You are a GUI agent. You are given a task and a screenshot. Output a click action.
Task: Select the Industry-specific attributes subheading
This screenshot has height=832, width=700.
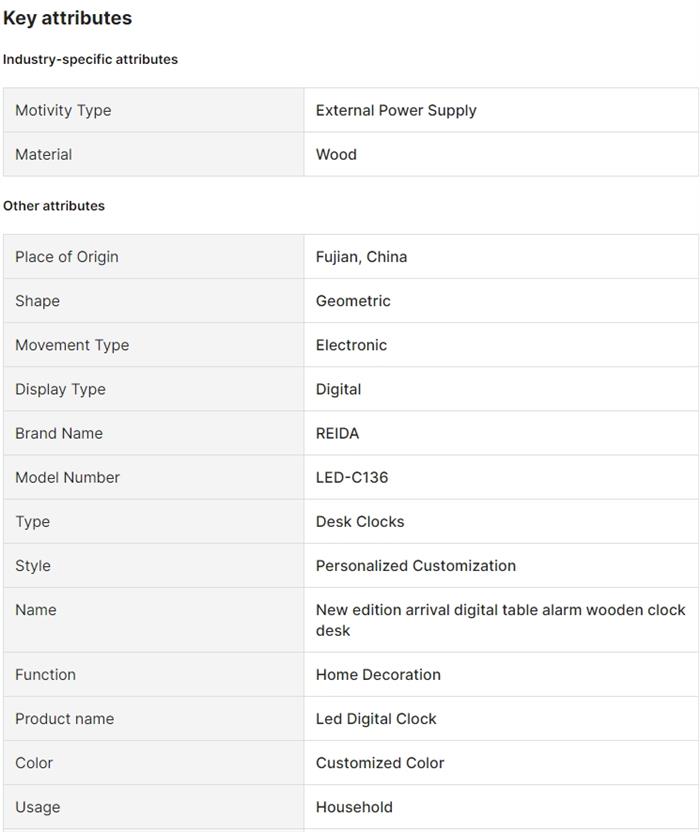[x=90, y=59]
